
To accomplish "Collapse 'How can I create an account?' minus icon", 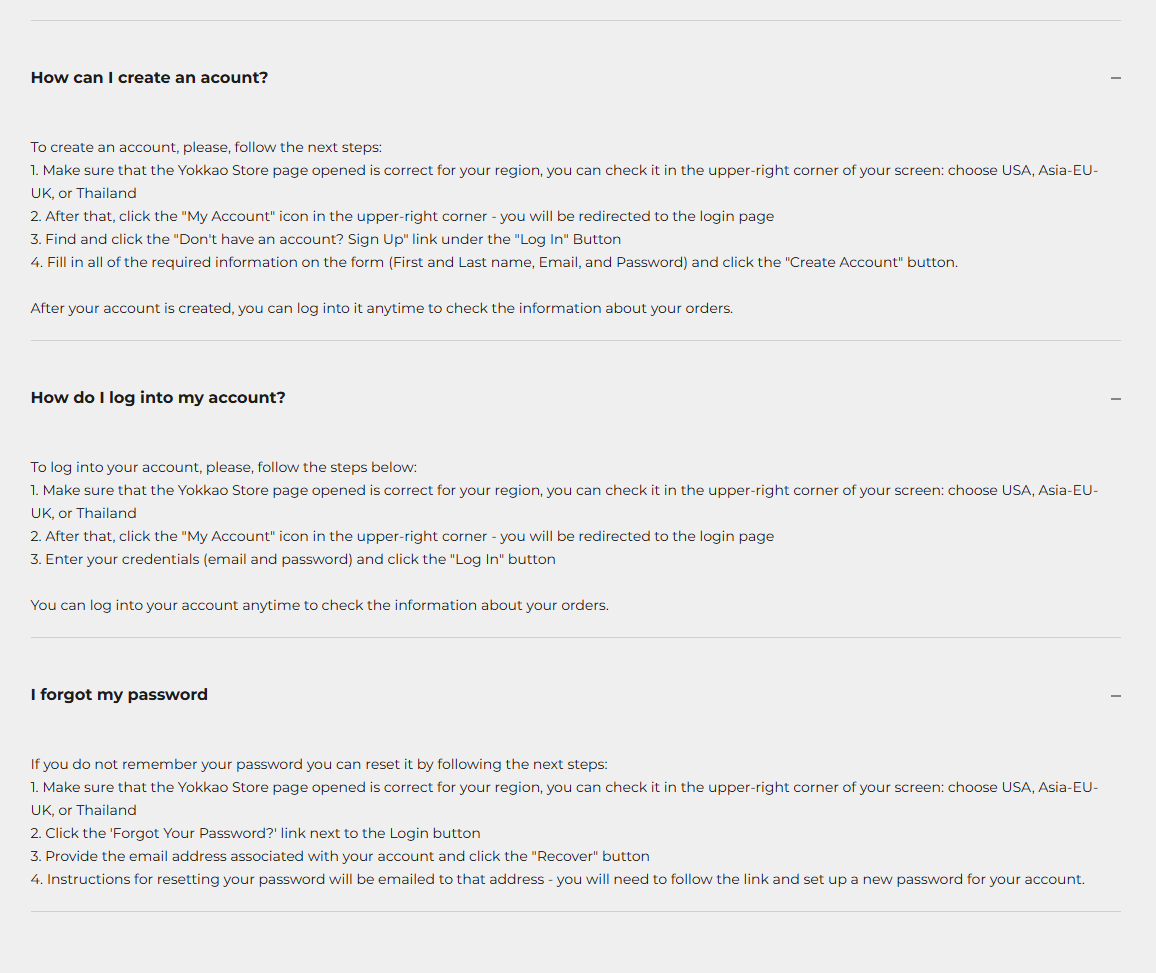I will click(1115, 78).
